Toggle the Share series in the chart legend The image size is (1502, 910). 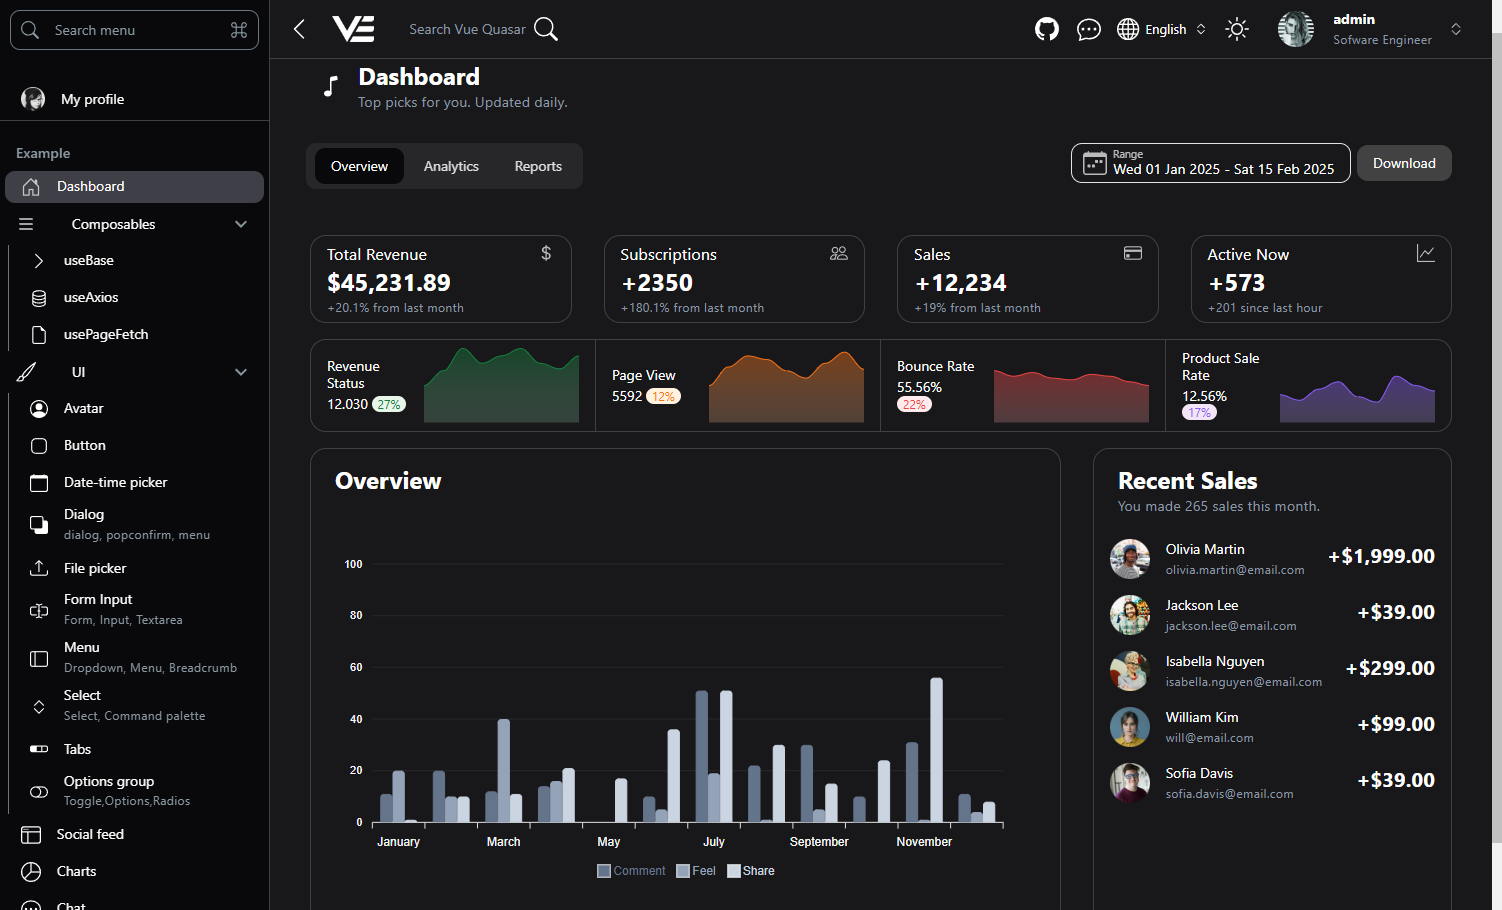[750, 870]
